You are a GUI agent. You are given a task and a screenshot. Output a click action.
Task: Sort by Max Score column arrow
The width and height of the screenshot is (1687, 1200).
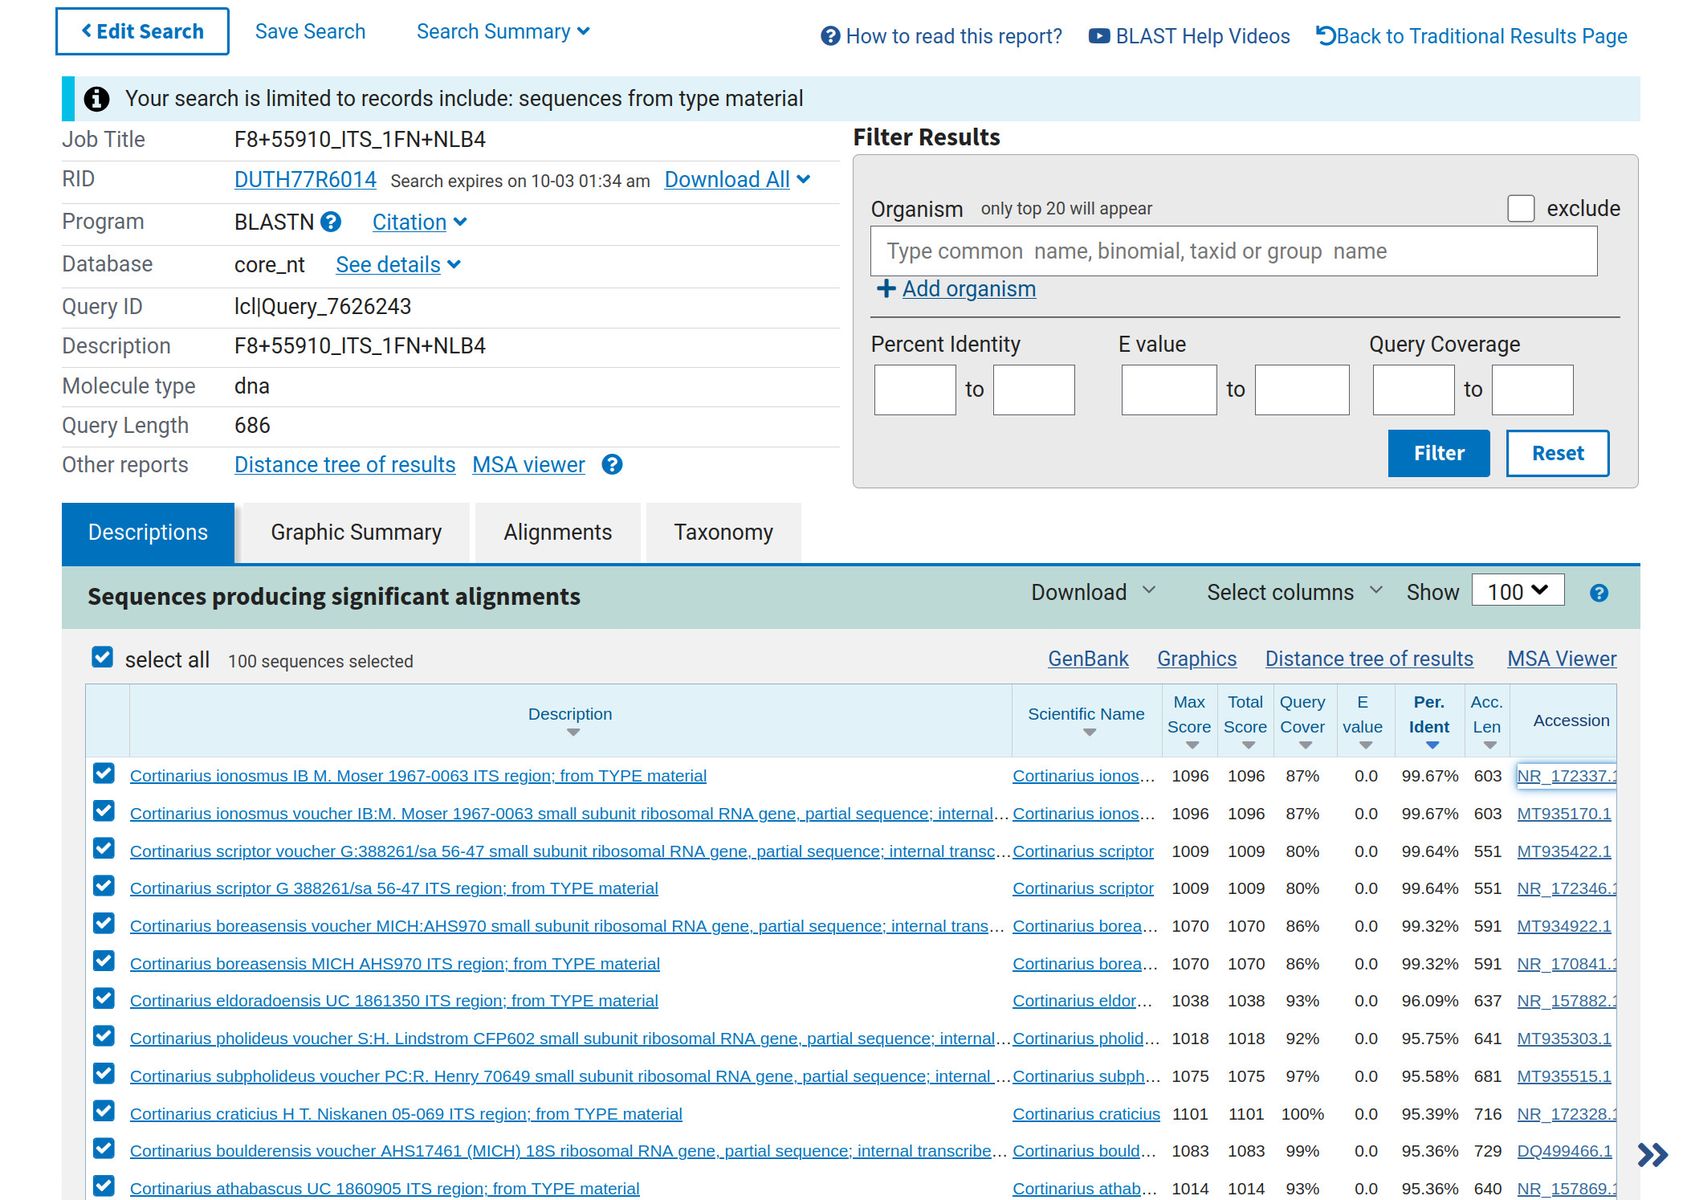1191,745
